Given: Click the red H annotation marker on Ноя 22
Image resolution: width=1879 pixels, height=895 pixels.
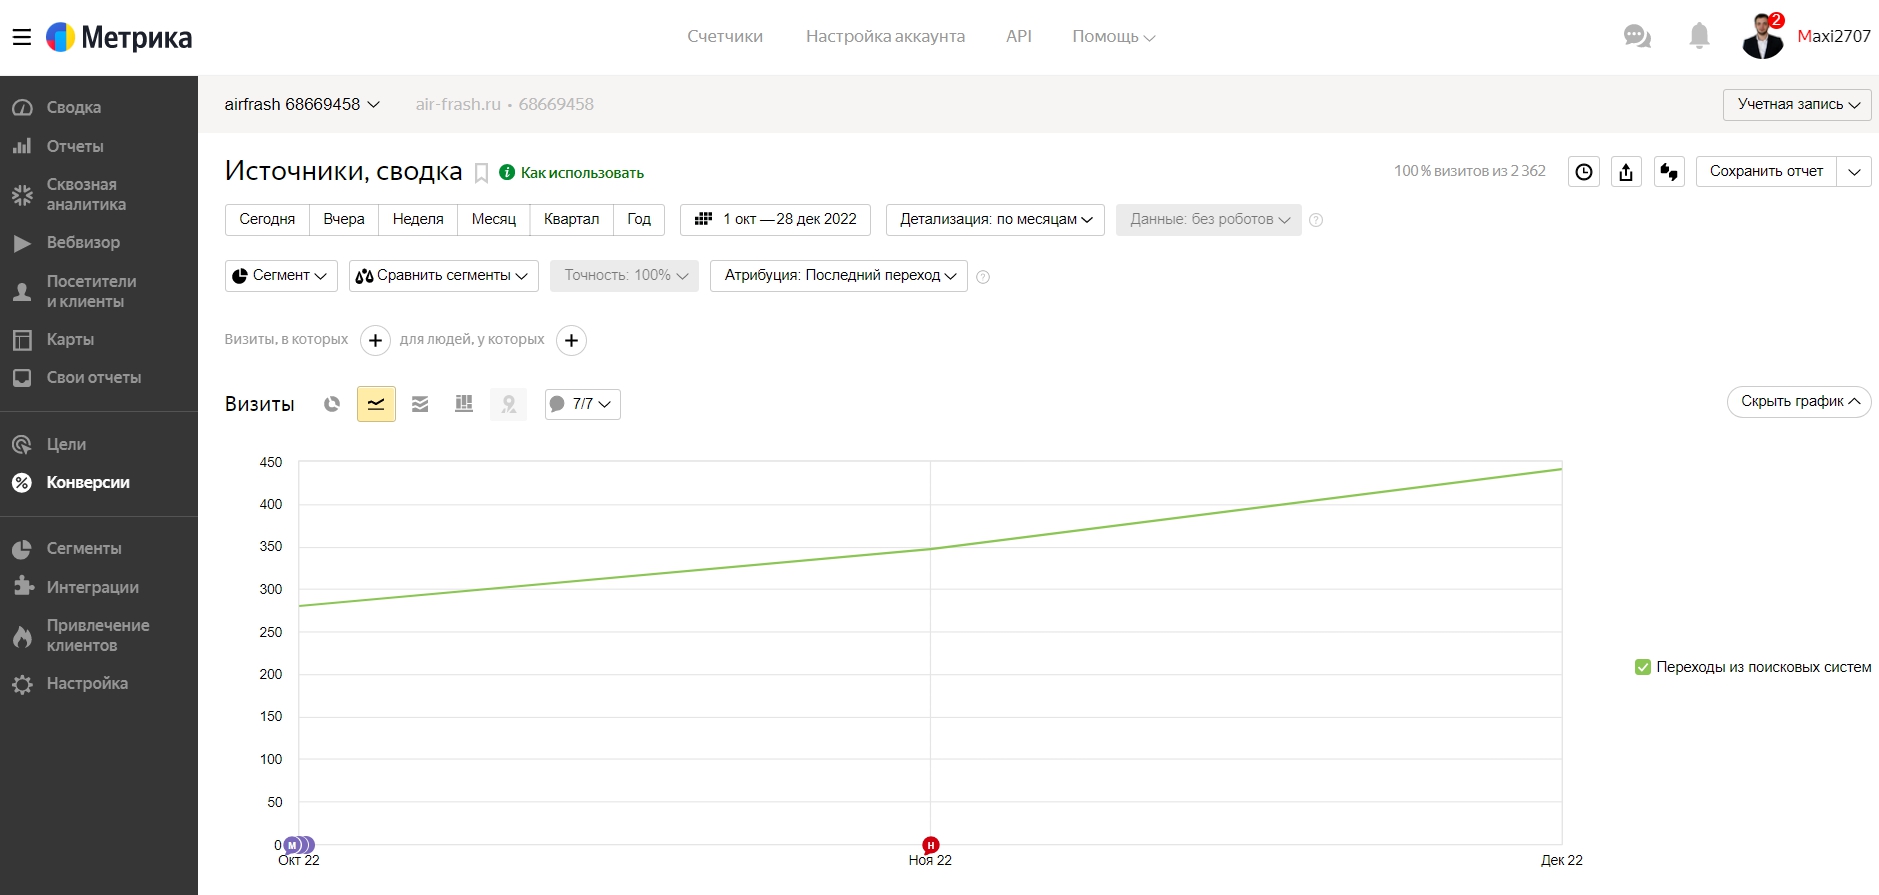Looking at the screenshot, I should [x=930, y=845].
